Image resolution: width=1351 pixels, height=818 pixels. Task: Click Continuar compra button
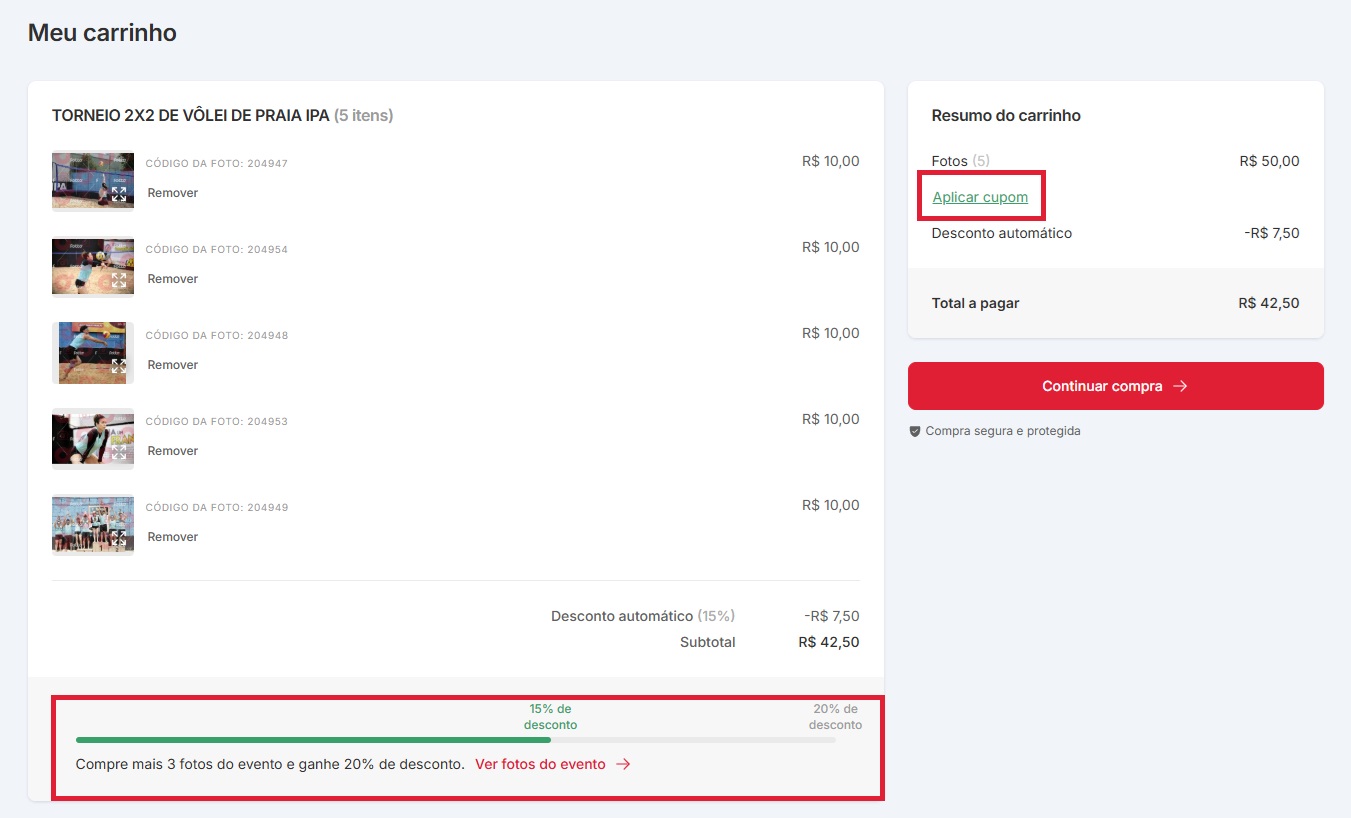(x=1115, y=386)
